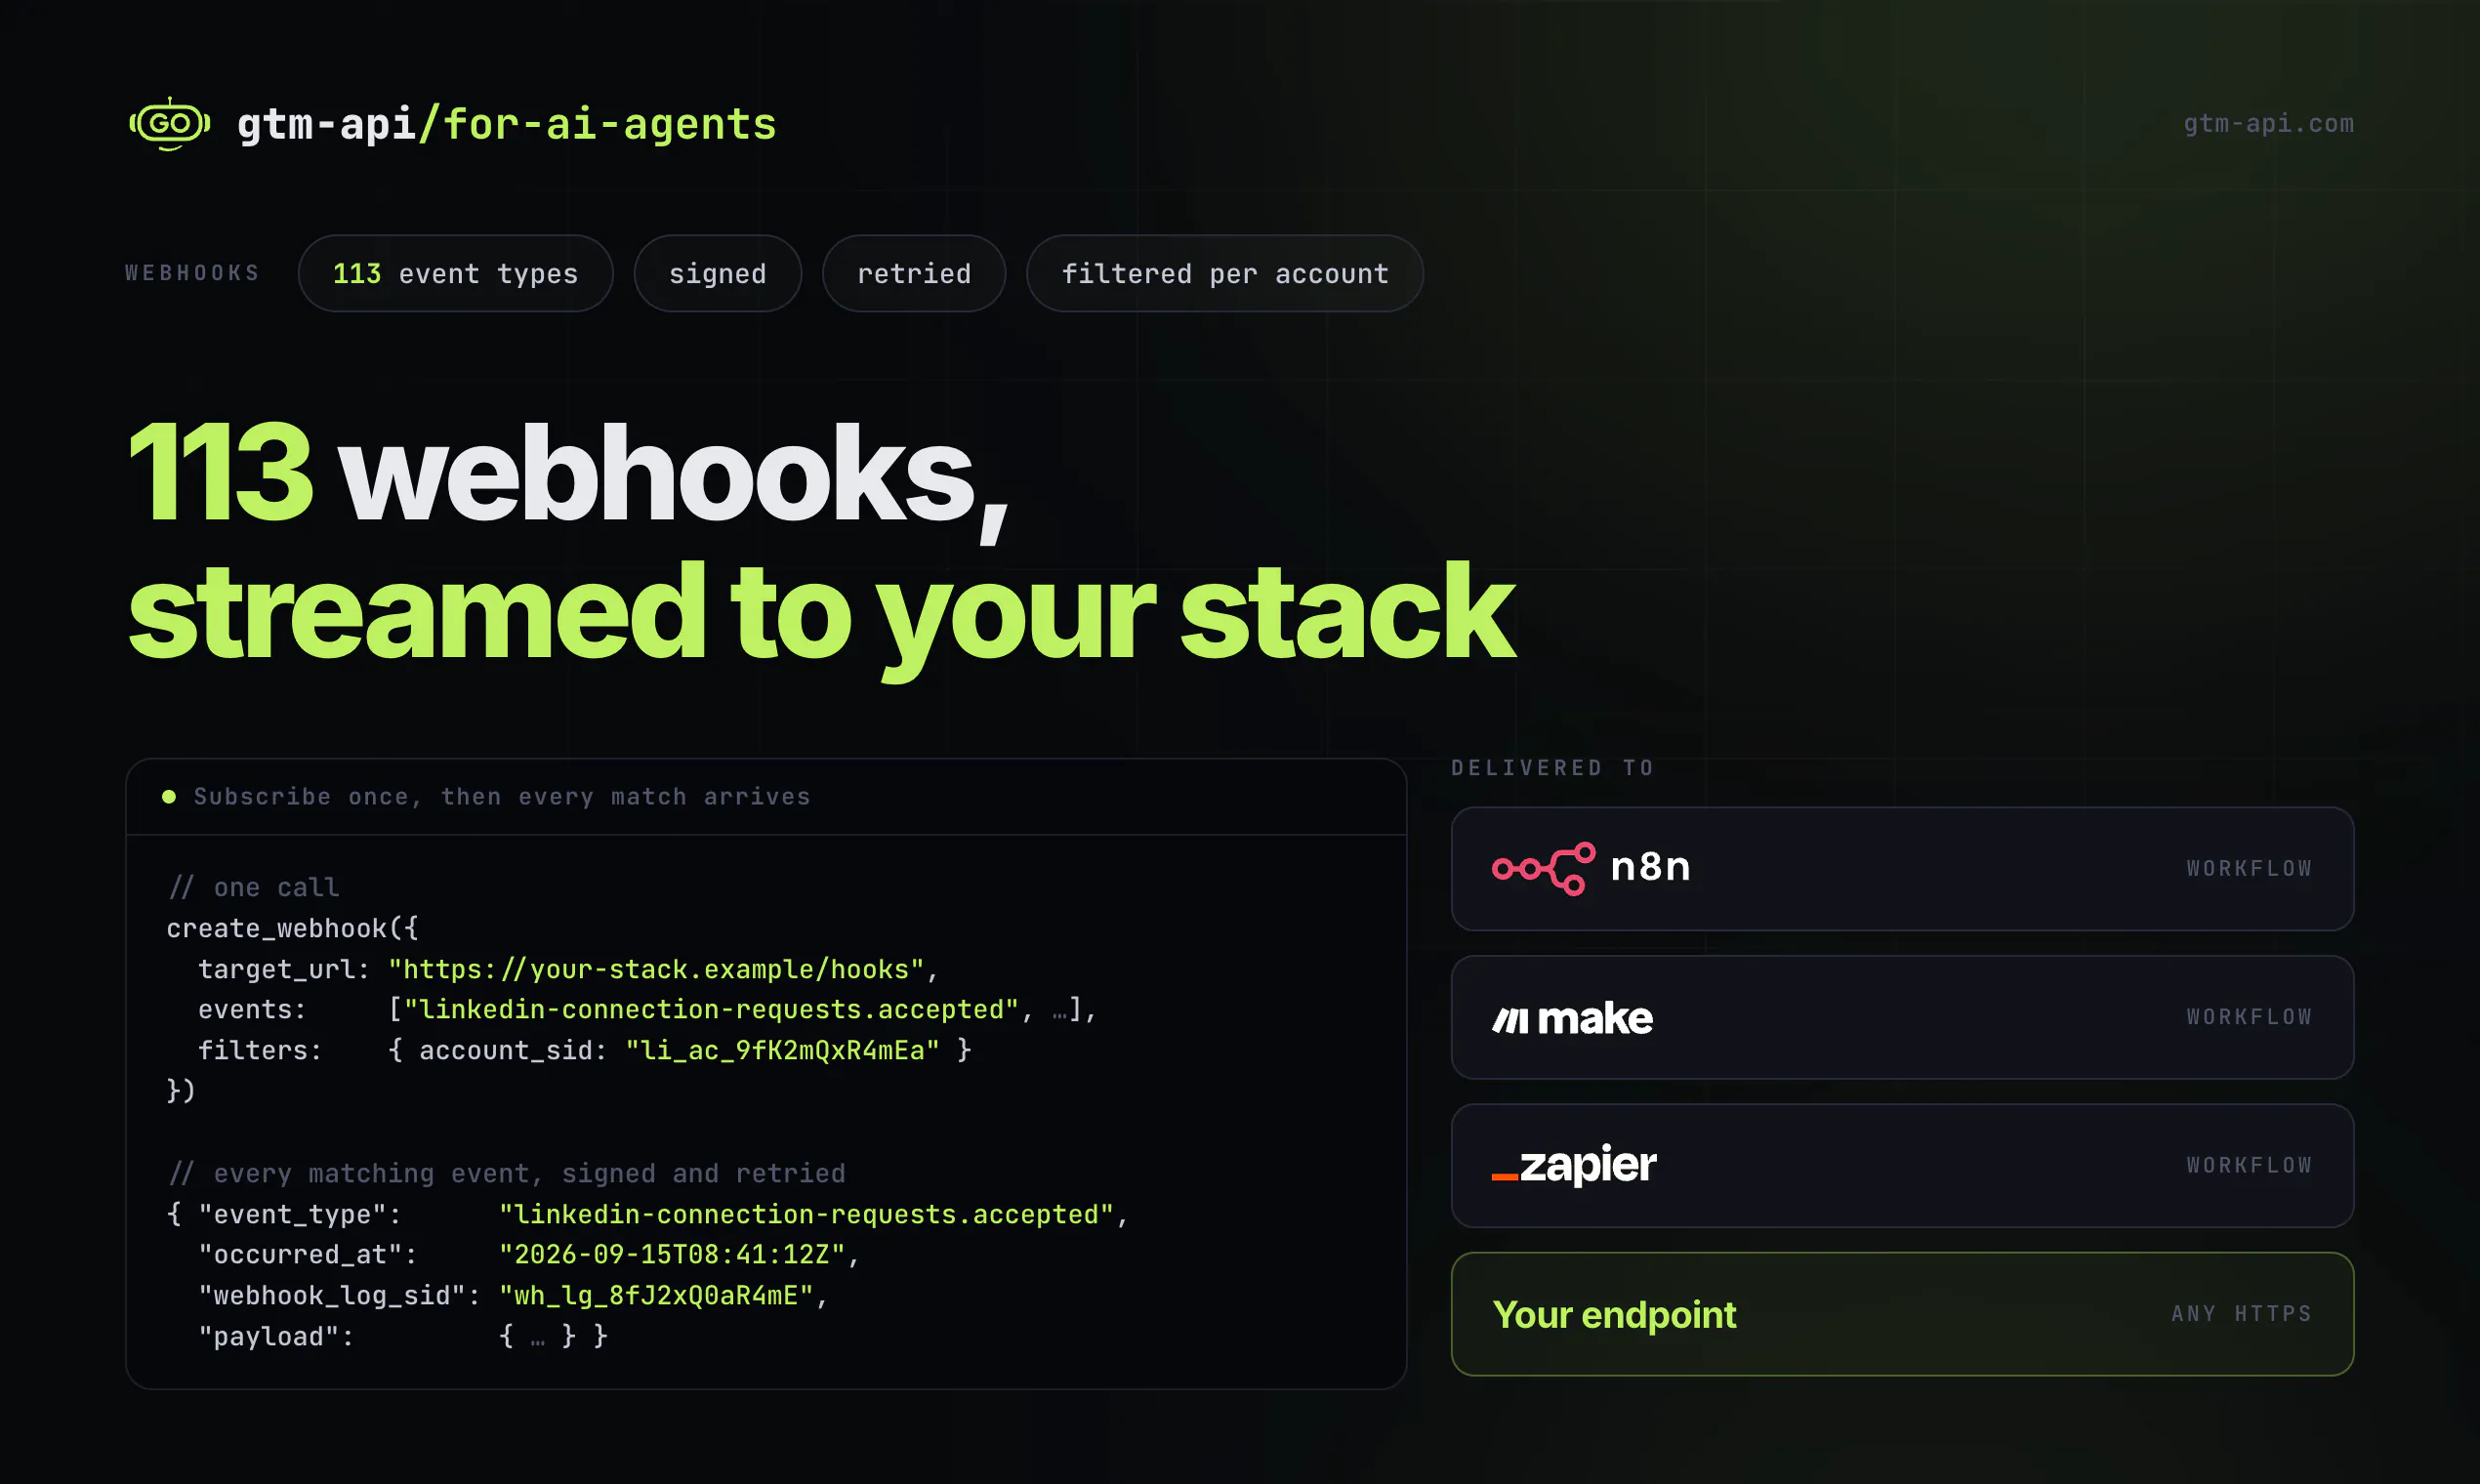Click the 'WEBHOOKS' section label
The height and width of the screenshot is (1484, 2480).
[x=192, y=273]
